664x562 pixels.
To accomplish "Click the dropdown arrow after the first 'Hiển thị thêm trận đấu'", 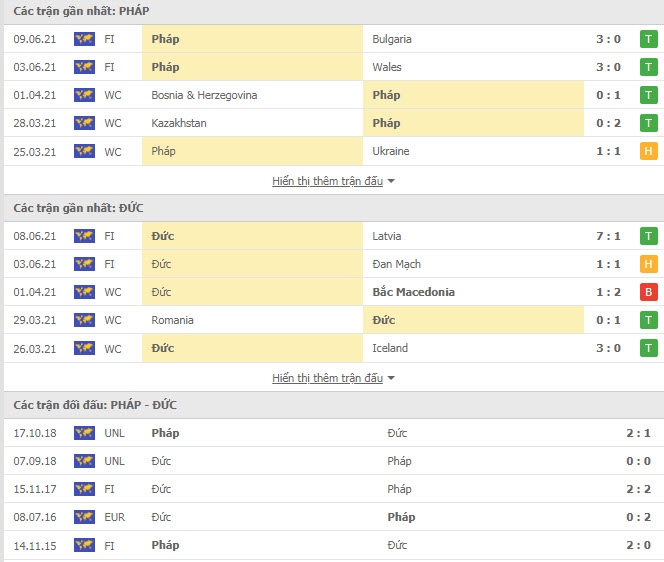I will click(x=391, y=181).
